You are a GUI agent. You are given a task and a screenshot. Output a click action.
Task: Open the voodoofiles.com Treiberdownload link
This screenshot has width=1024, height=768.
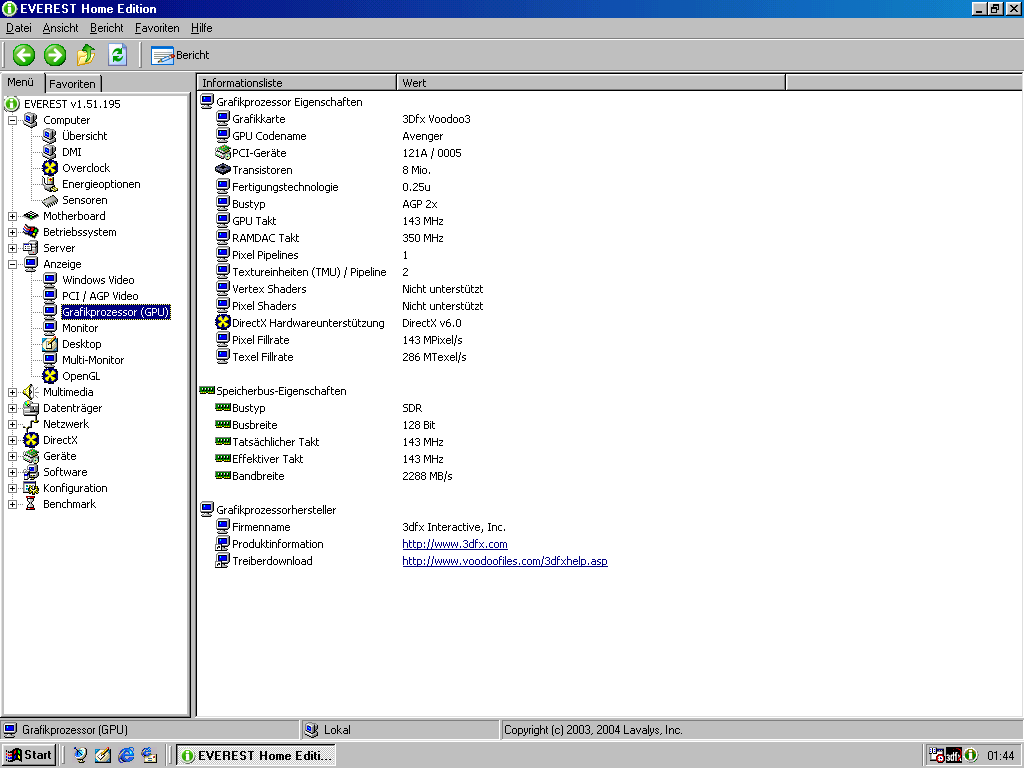(x=505, y=561)
